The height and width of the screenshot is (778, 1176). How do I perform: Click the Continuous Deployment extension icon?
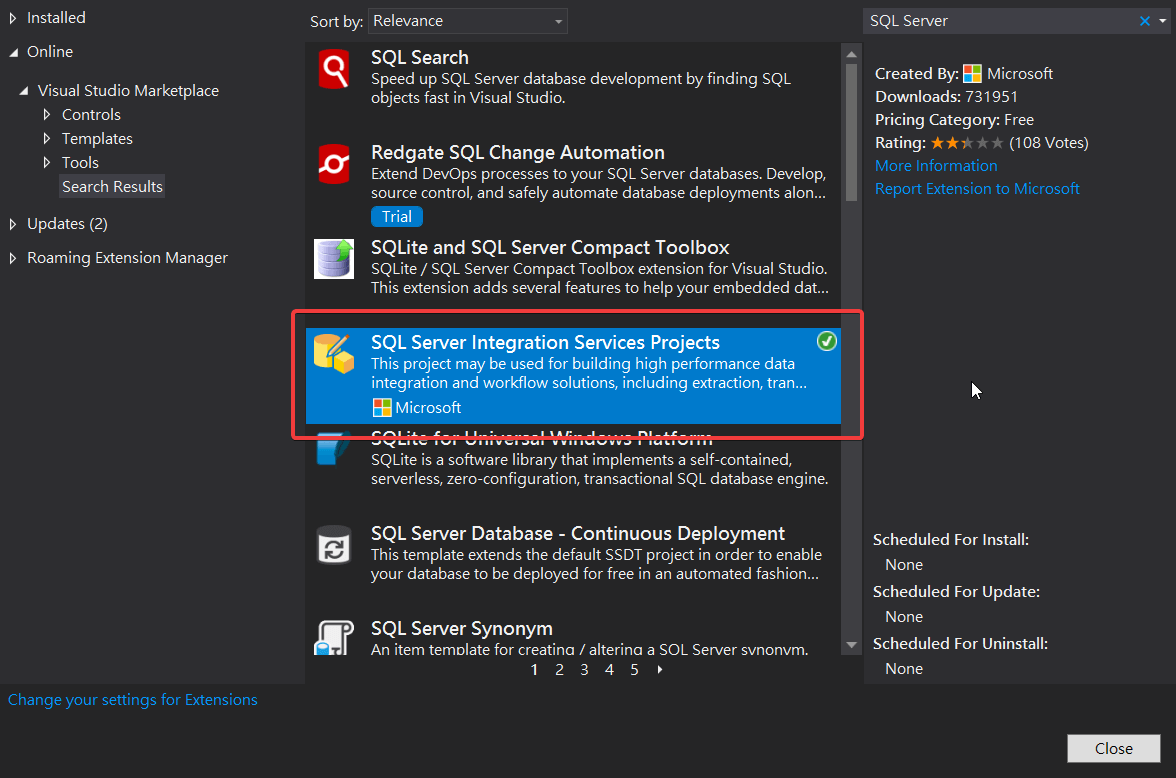pyautogui.click(x=334, y=545)
